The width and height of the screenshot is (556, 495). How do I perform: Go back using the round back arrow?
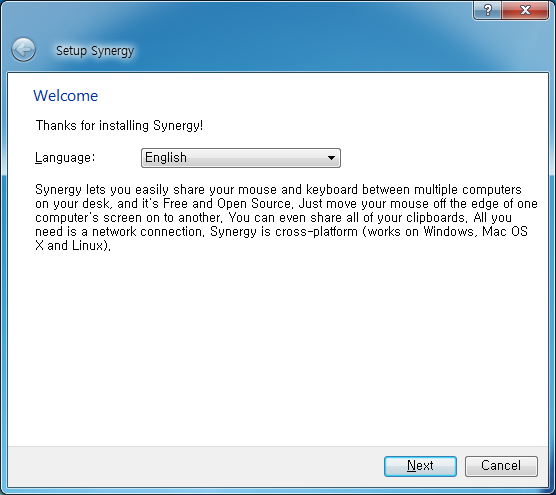23,50
